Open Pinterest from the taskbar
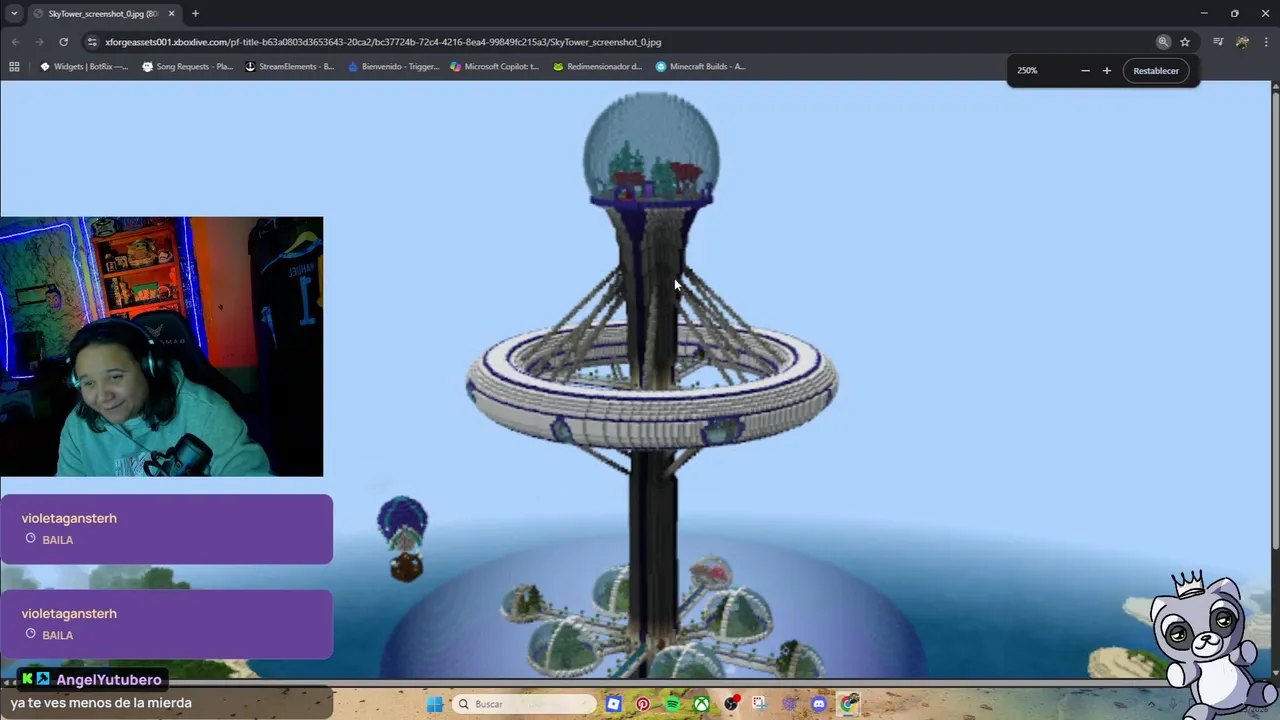The image size is (1280, 720). tap(643, 704)
